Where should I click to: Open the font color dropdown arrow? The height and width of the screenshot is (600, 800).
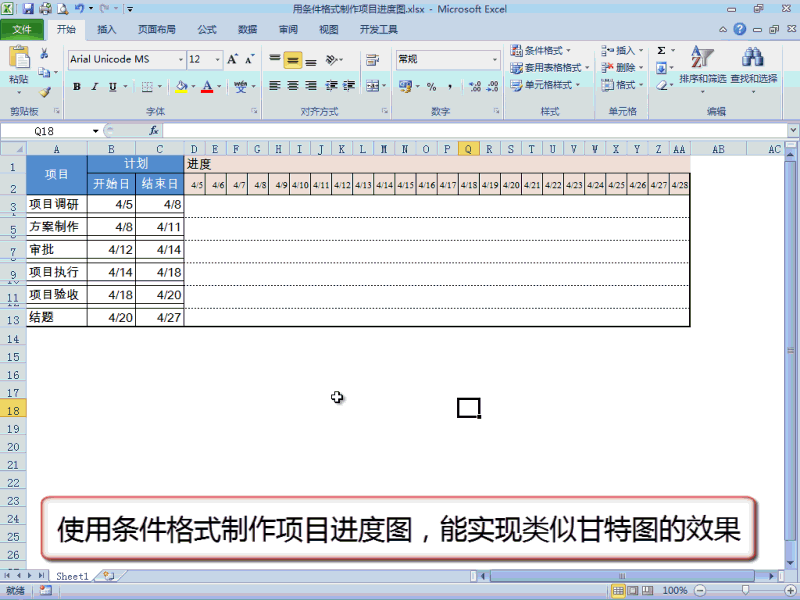pos(219,85)
